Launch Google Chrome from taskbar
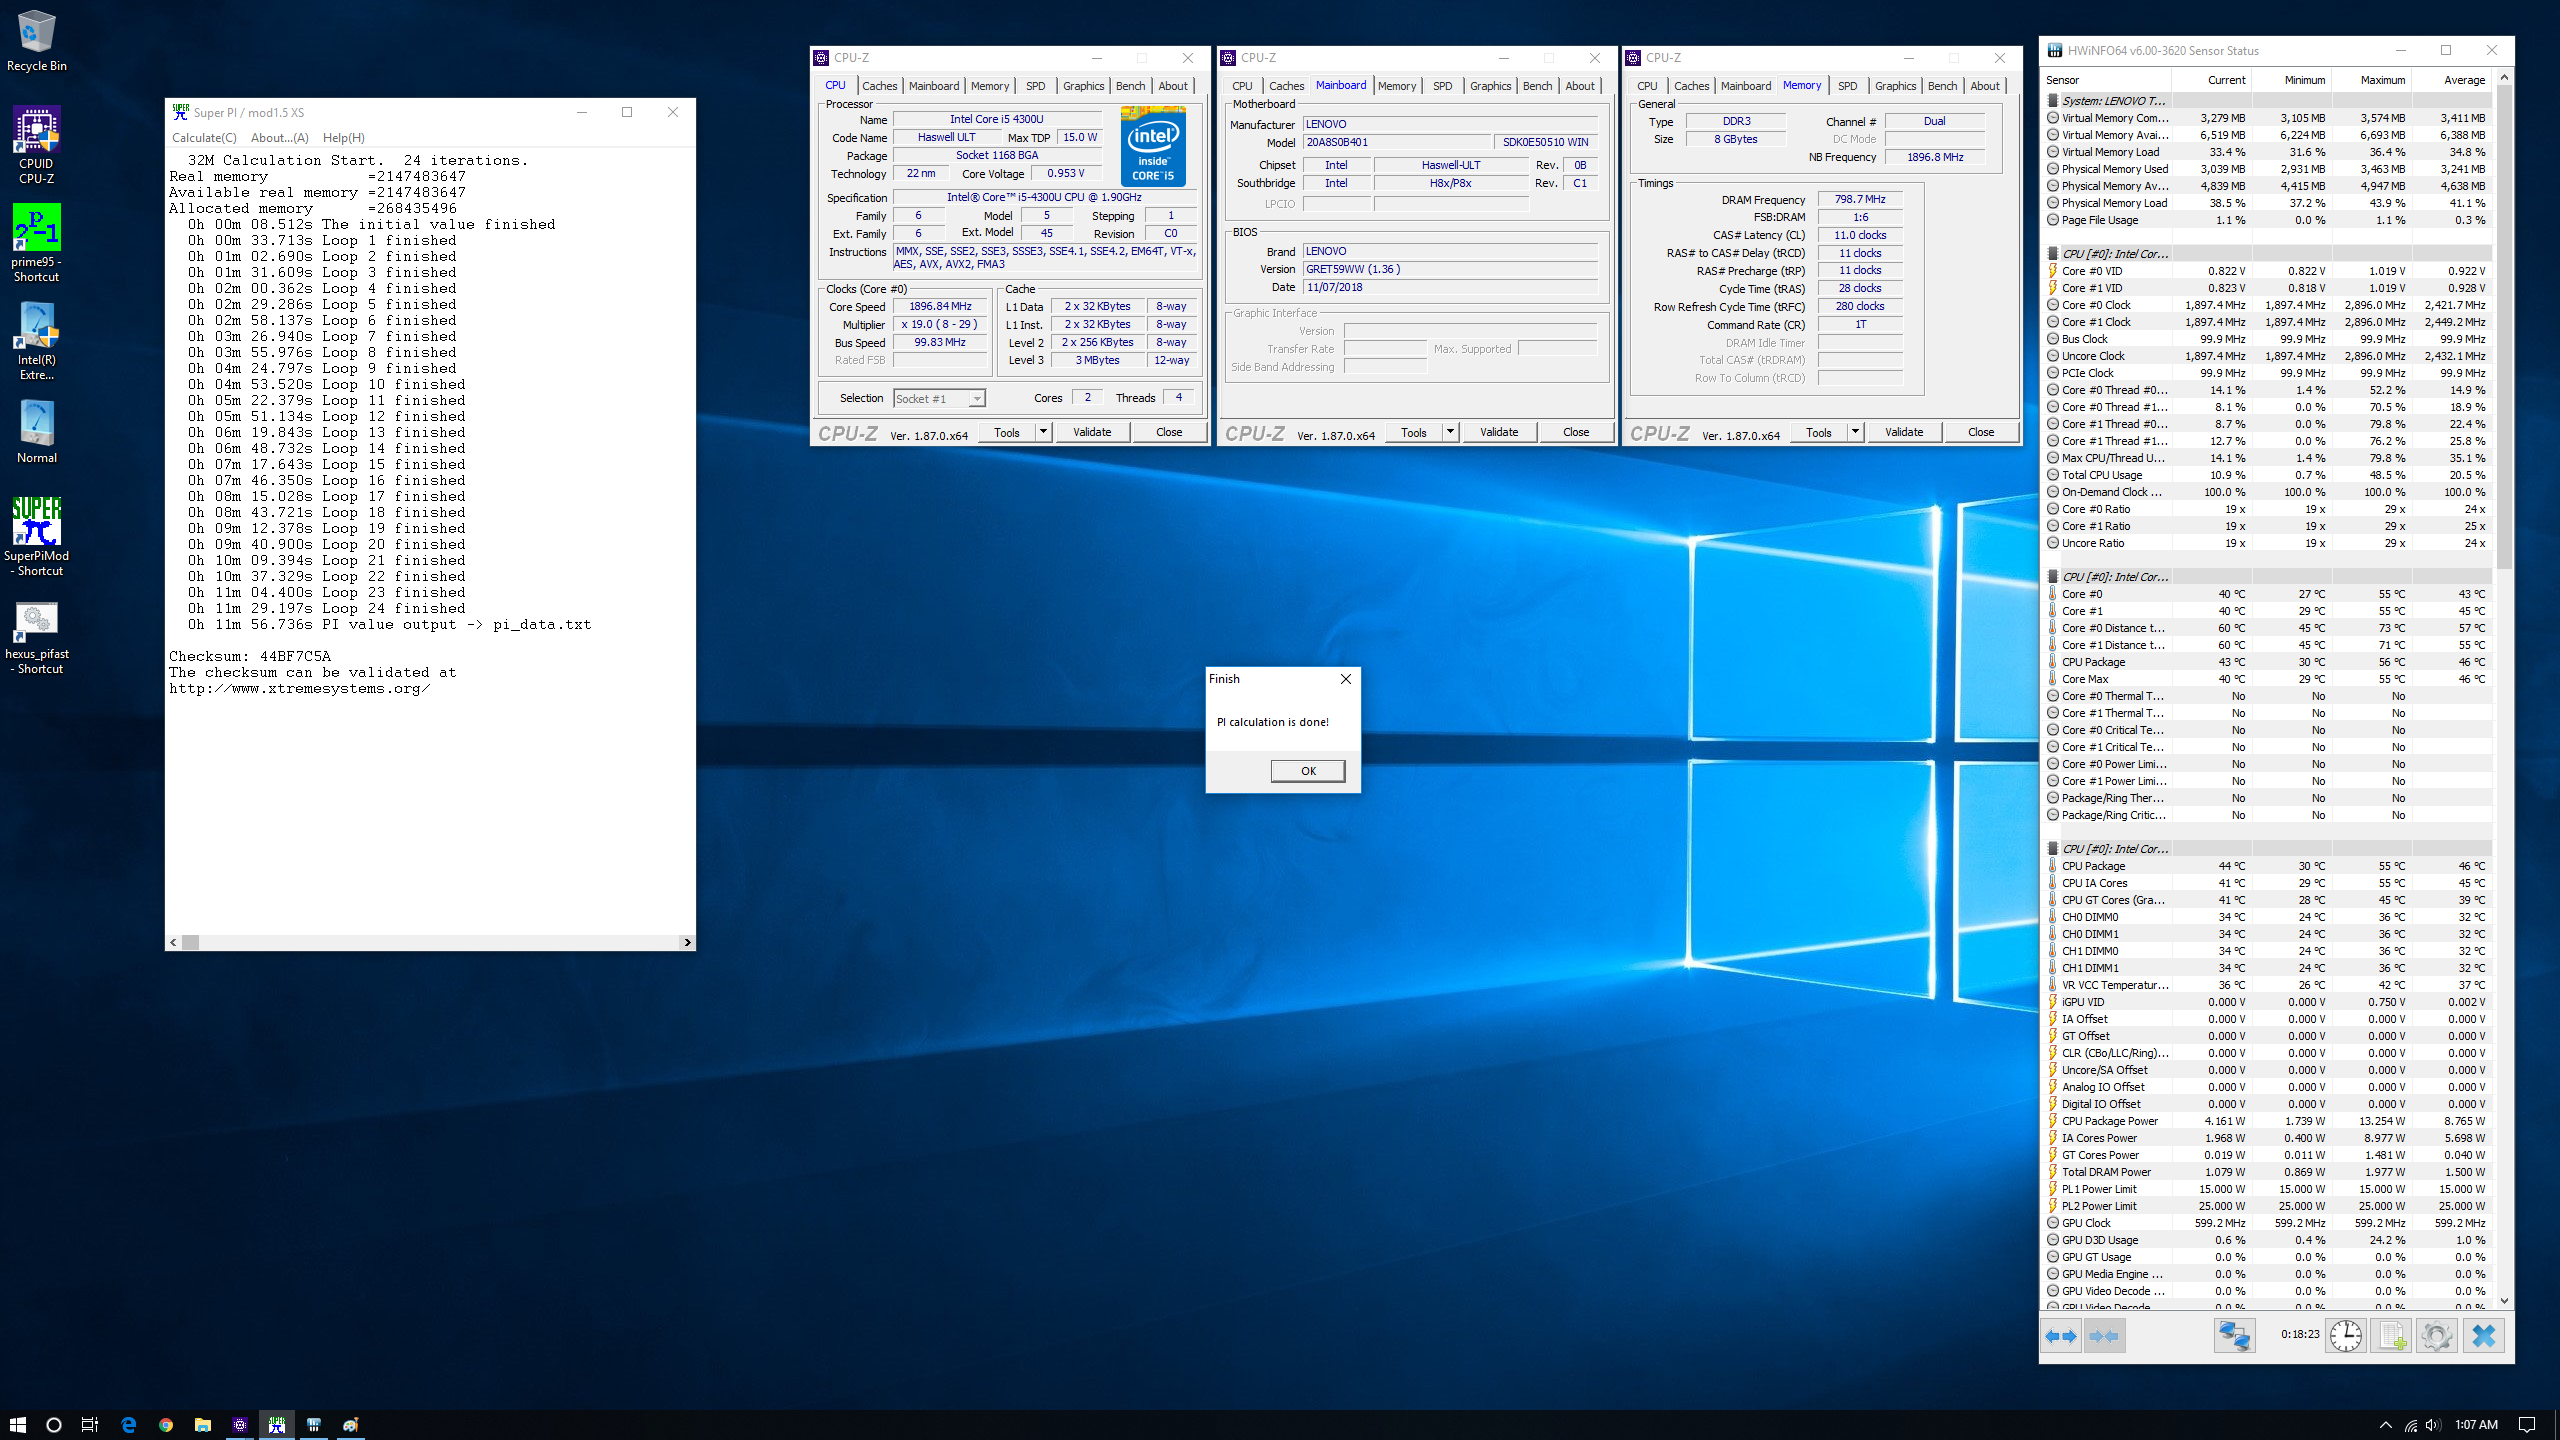The image size is (2560, 1440). click(165, 1424)
